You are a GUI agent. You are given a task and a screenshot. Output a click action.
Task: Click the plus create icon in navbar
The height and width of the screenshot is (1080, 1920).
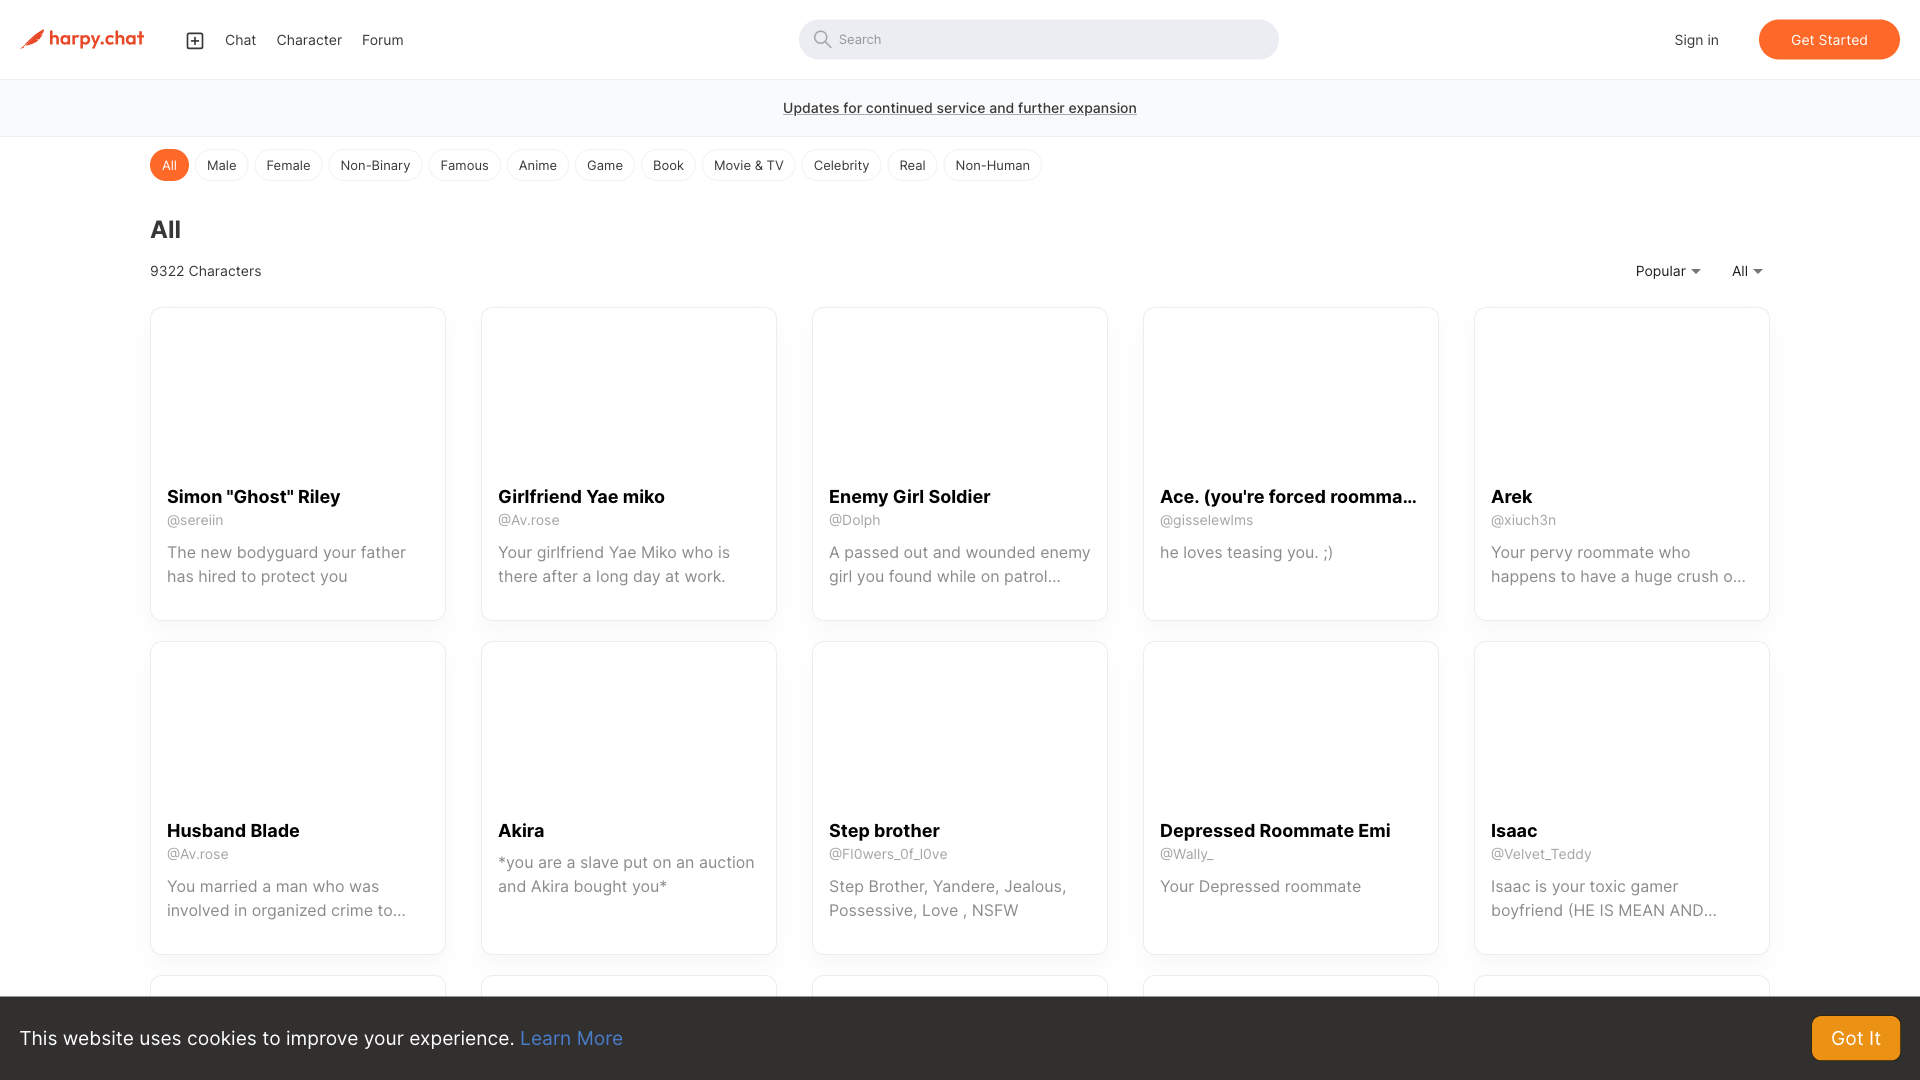(195, 40)
